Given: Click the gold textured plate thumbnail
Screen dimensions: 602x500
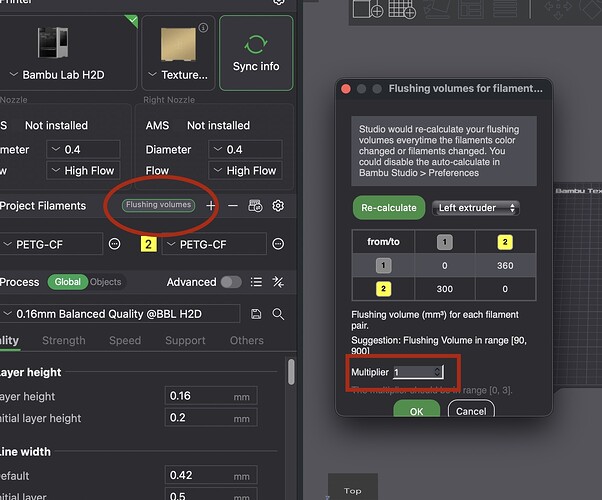Looking at the screenshot, I should (x=179, y=45).
